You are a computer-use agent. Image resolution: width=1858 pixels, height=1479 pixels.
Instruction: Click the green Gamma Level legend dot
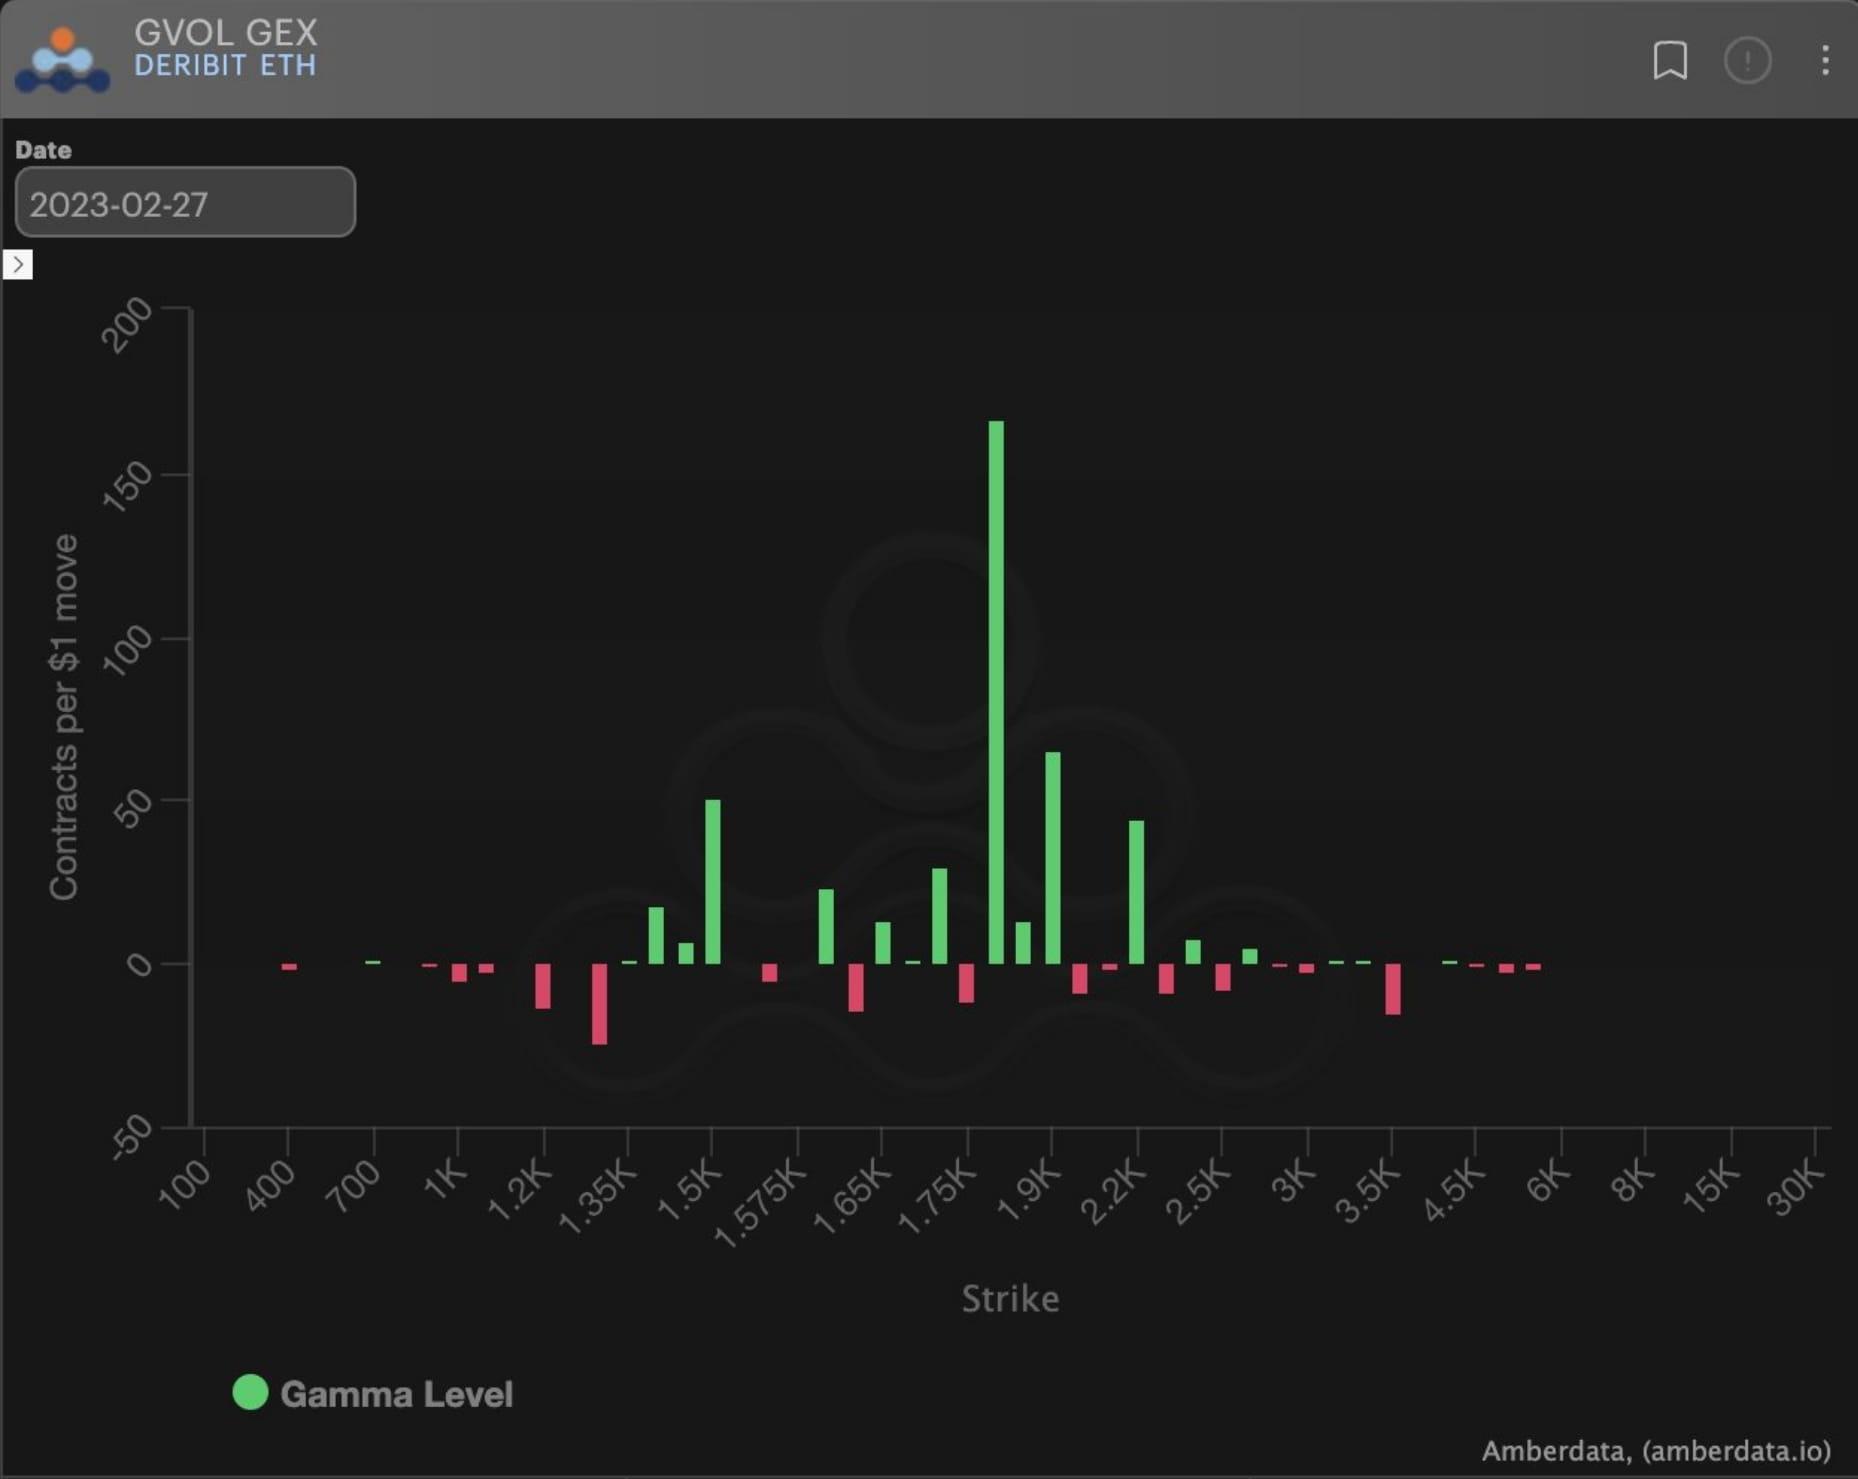[250, 1392]
